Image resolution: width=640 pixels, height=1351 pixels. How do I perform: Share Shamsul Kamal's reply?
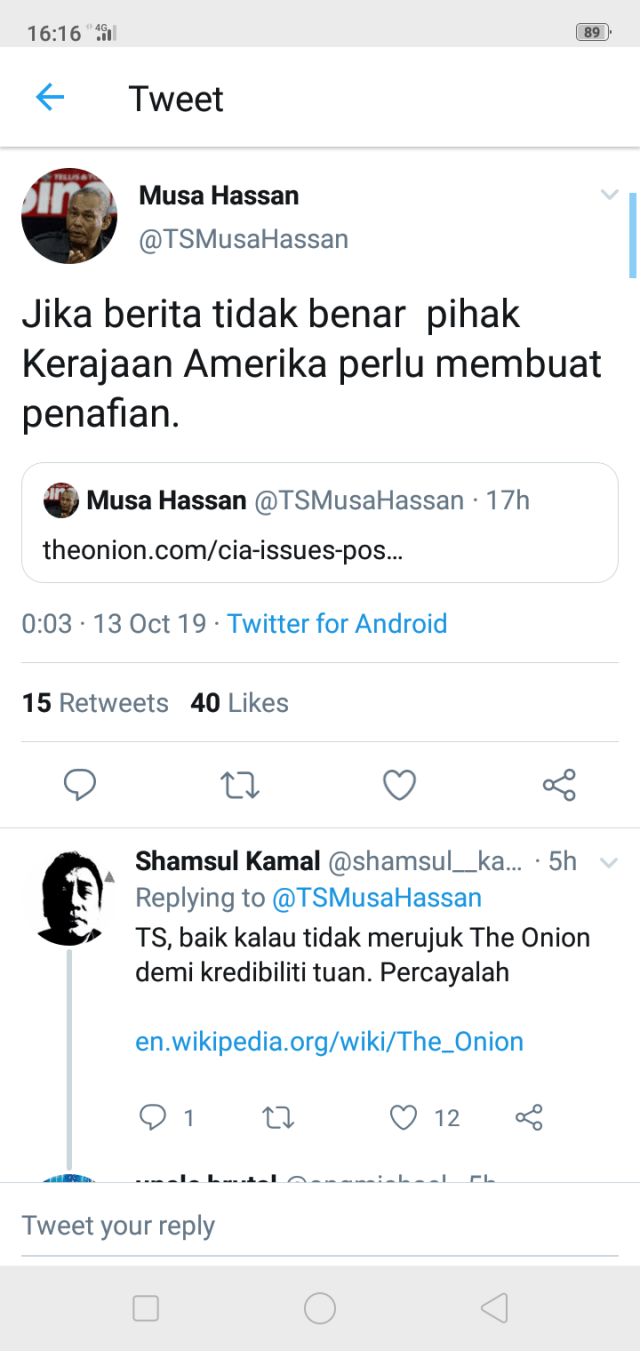[x=528, y=1117]
